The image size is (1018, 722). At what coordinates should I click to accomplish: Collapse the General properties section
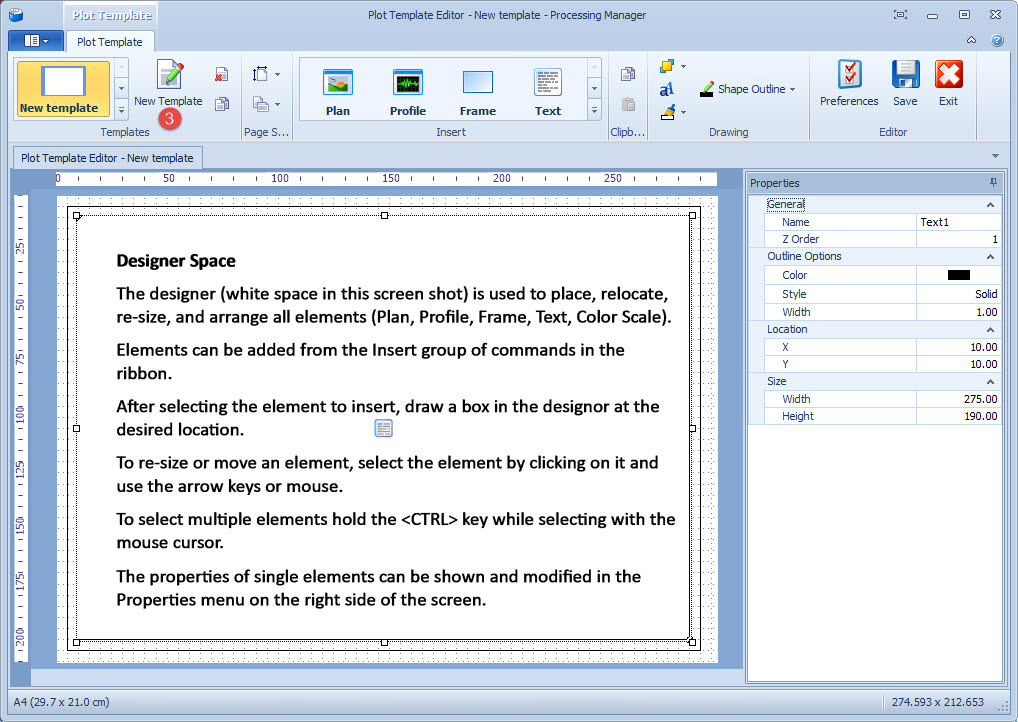point(990,205)
